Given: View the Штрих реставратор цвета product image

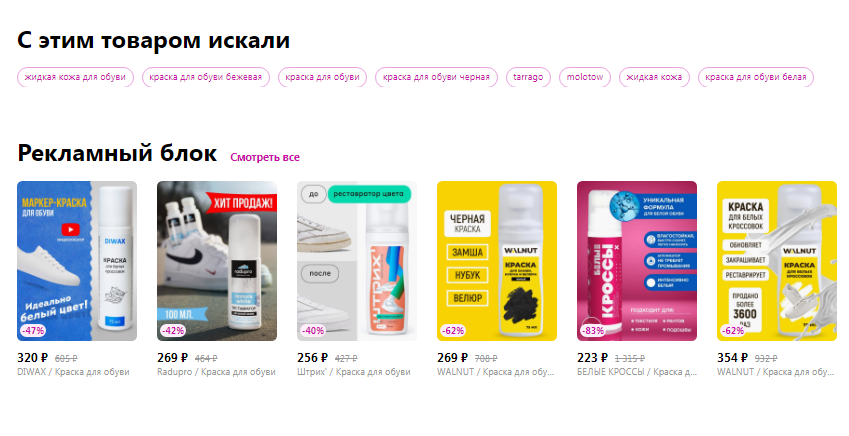Looking at the screenshot, I should 357,261.
